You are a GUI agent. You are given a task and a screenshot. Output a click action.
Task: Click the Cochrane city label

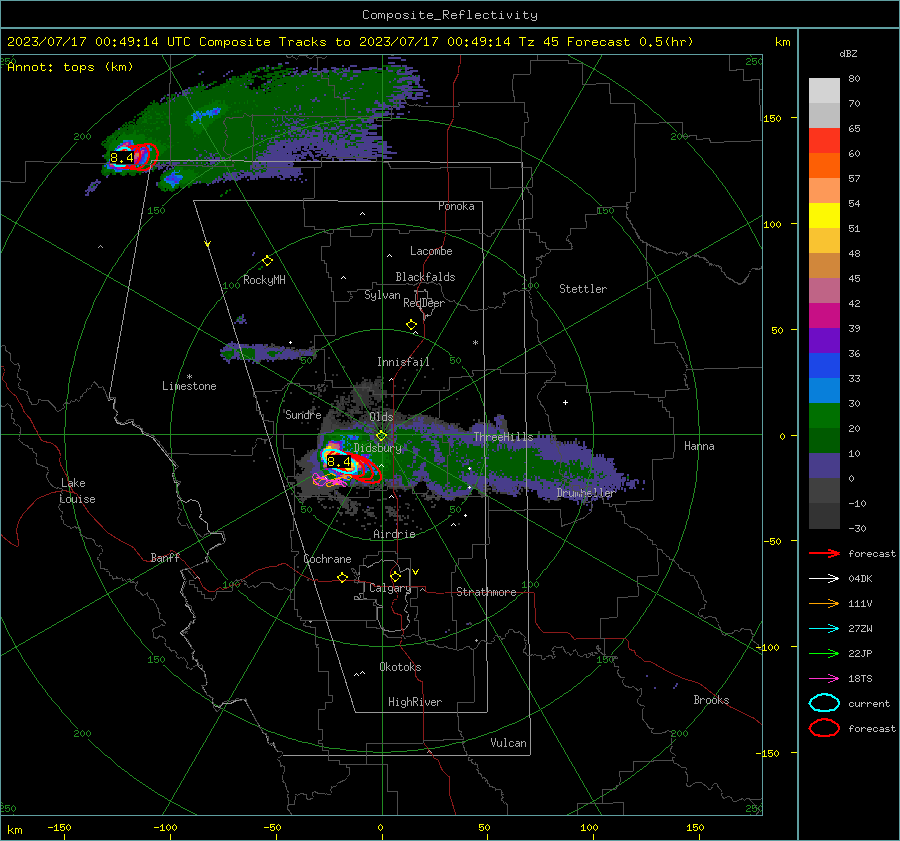click(327, 559)
